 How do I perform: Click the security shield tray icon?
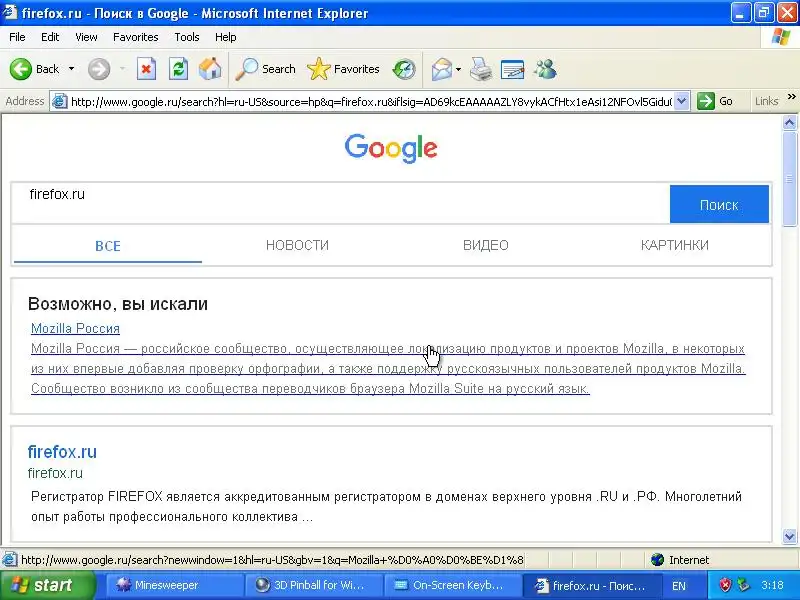point(725,585)
